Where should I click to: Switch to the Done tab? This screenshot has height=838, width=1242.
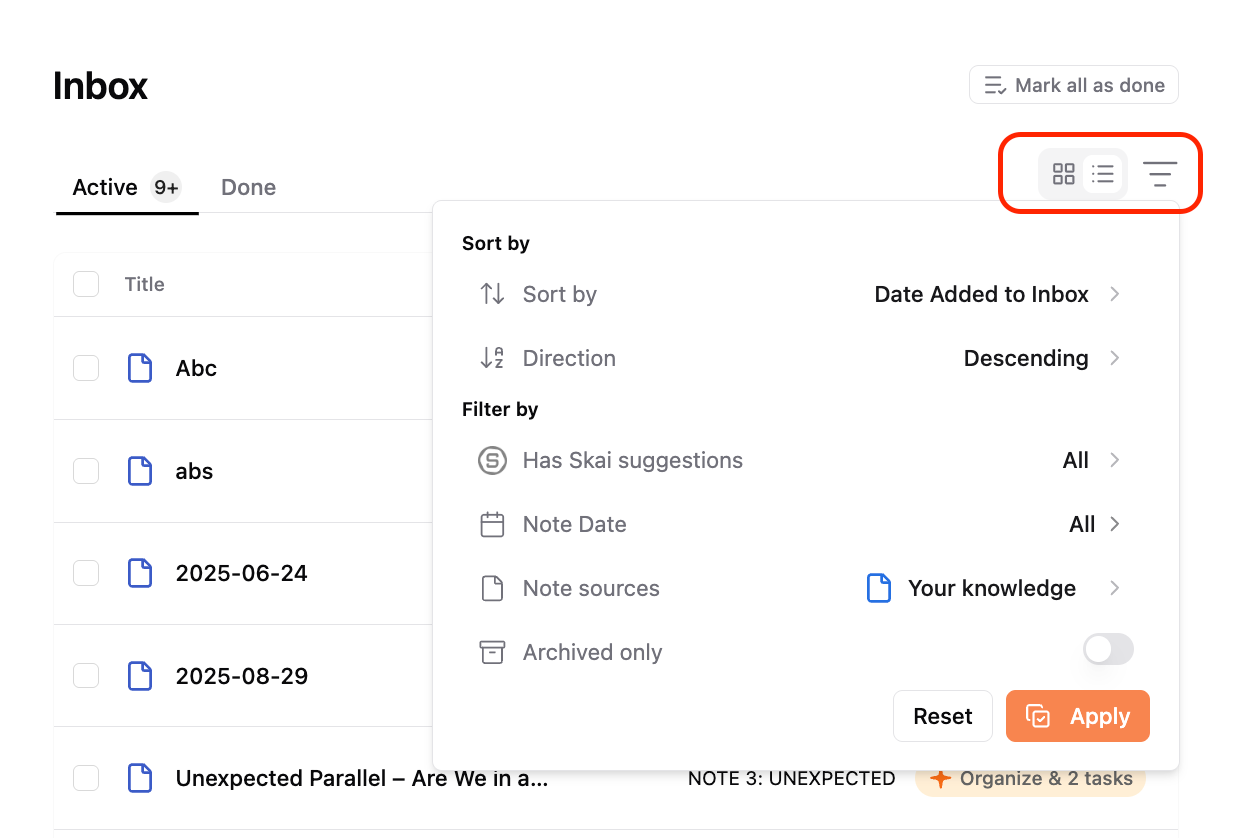coord(248,187)
